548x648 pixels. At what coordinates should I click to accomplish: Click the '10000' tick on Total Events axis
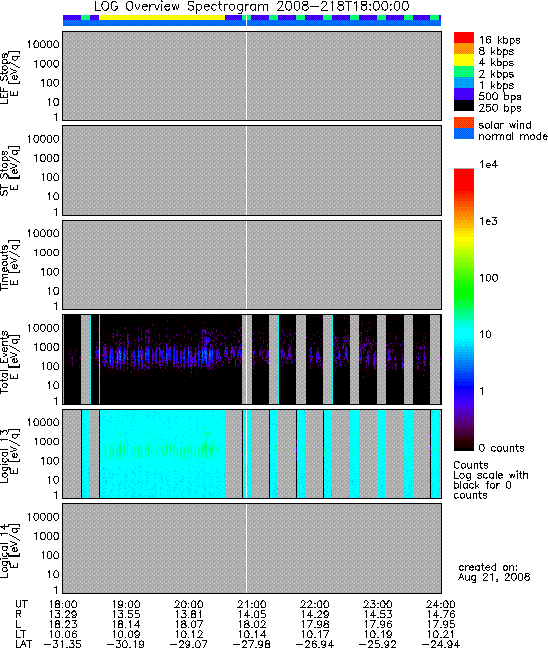[43, 328]
